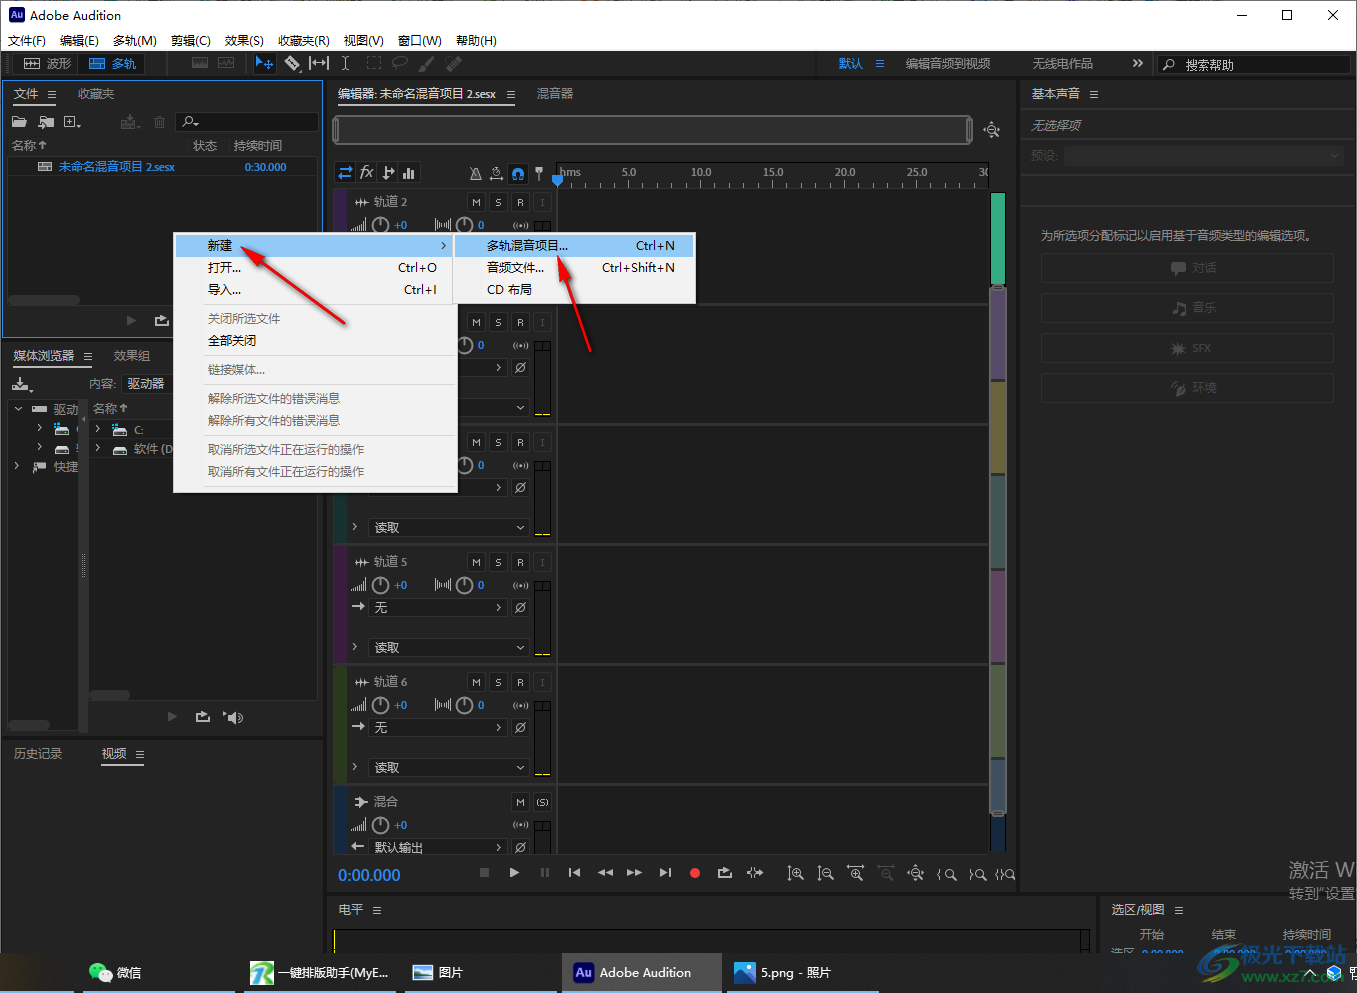Click the skip selection transport icon
Viewport: 1357px width, 993px height.
point(755,873)
